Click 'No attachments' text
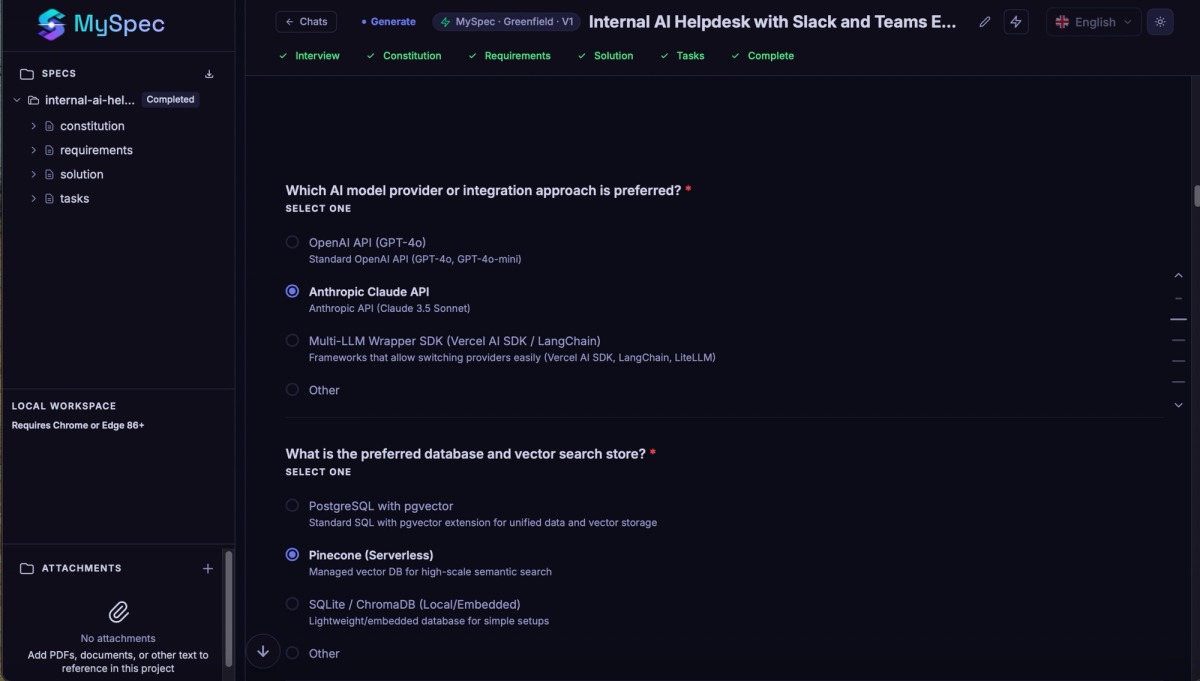The width and height of the screenshot is (1200, 681). [x=118, y=638]
